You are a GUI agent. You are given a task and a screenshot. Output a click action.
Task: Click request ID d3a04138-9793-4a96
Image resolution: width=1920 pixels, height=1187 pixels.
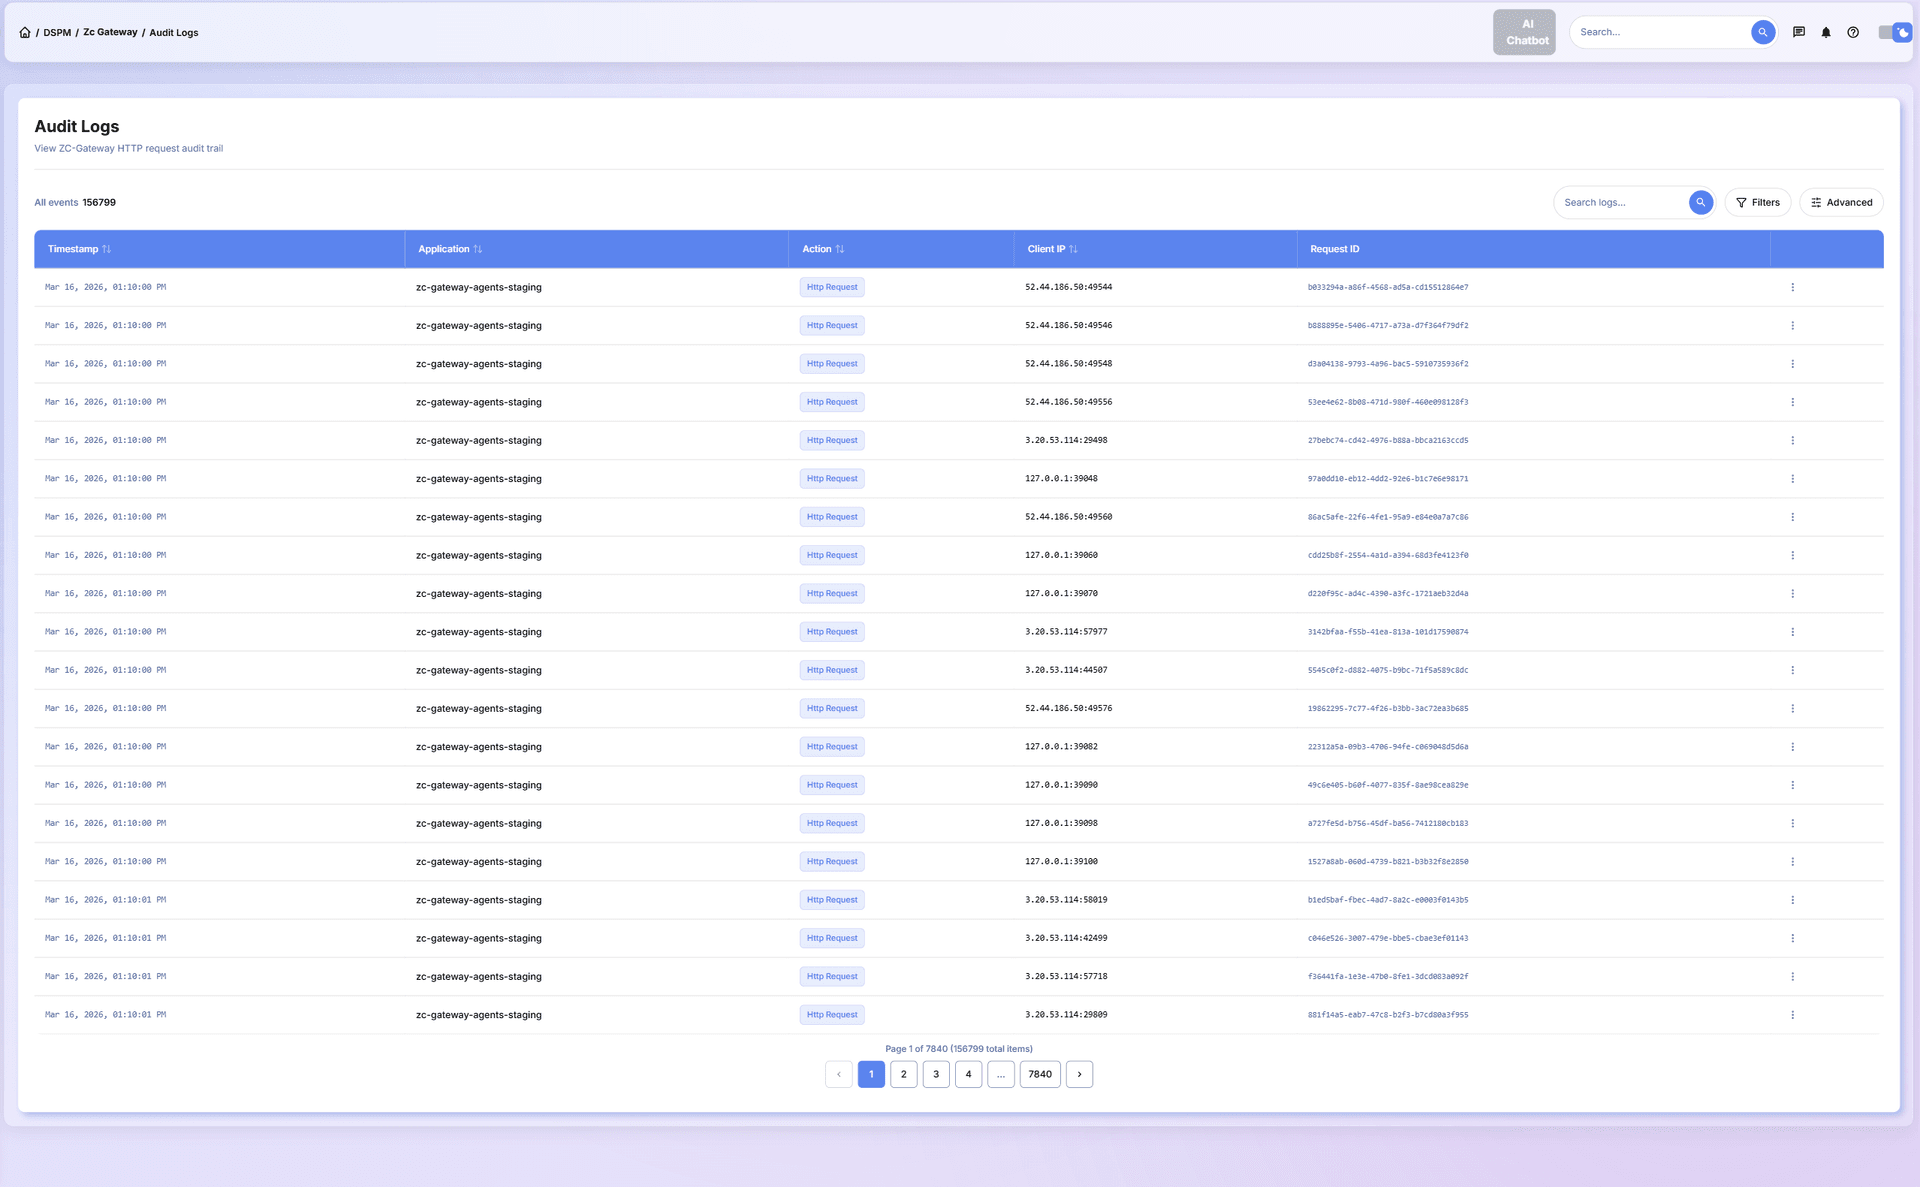1388,364
